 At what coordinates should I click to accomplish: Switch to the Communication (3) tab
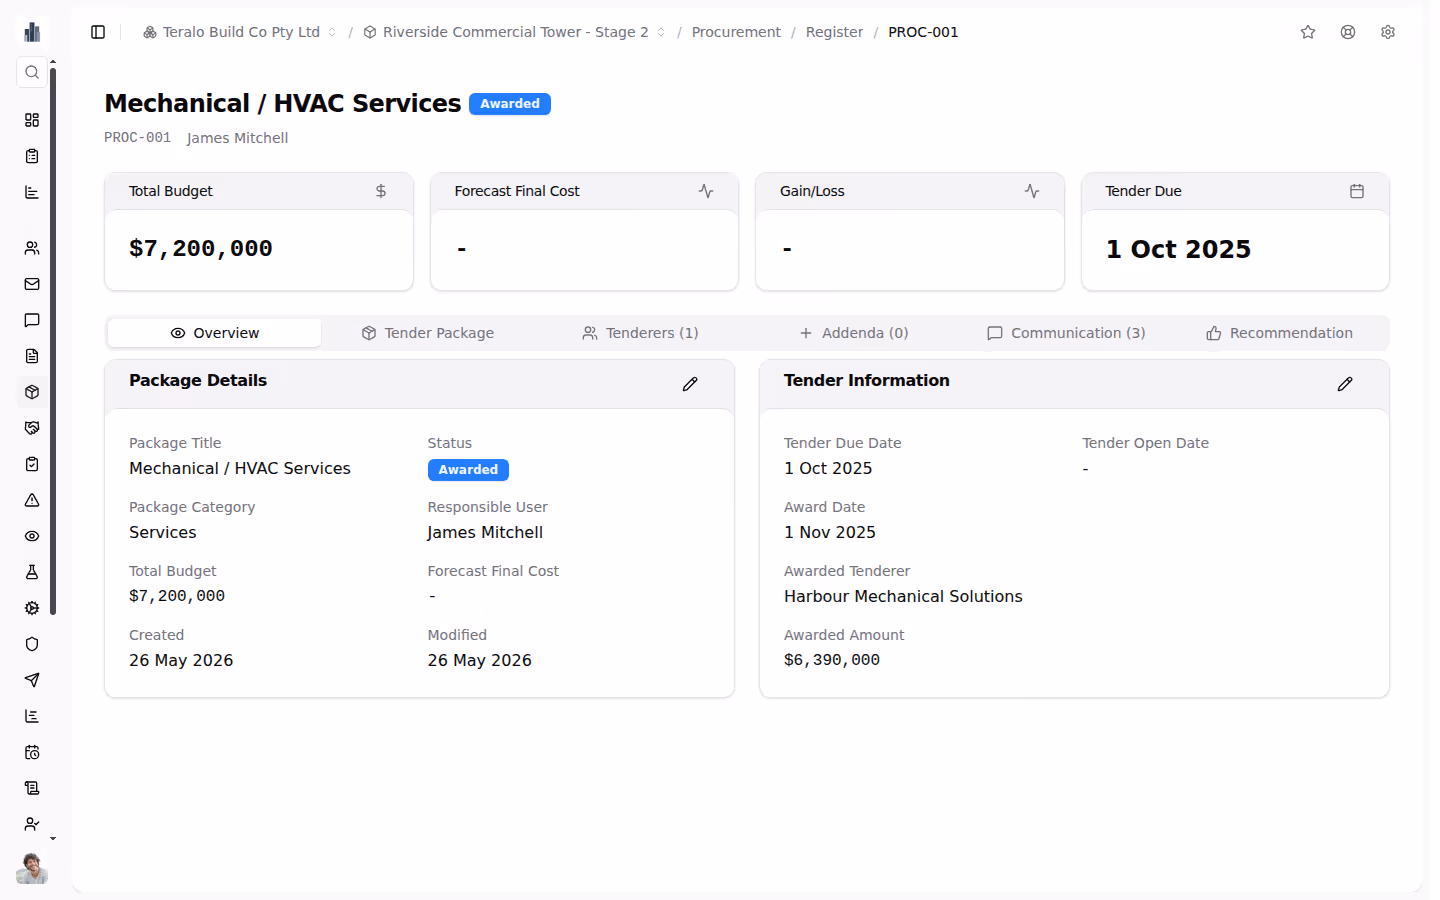(x=1066, y=333)
